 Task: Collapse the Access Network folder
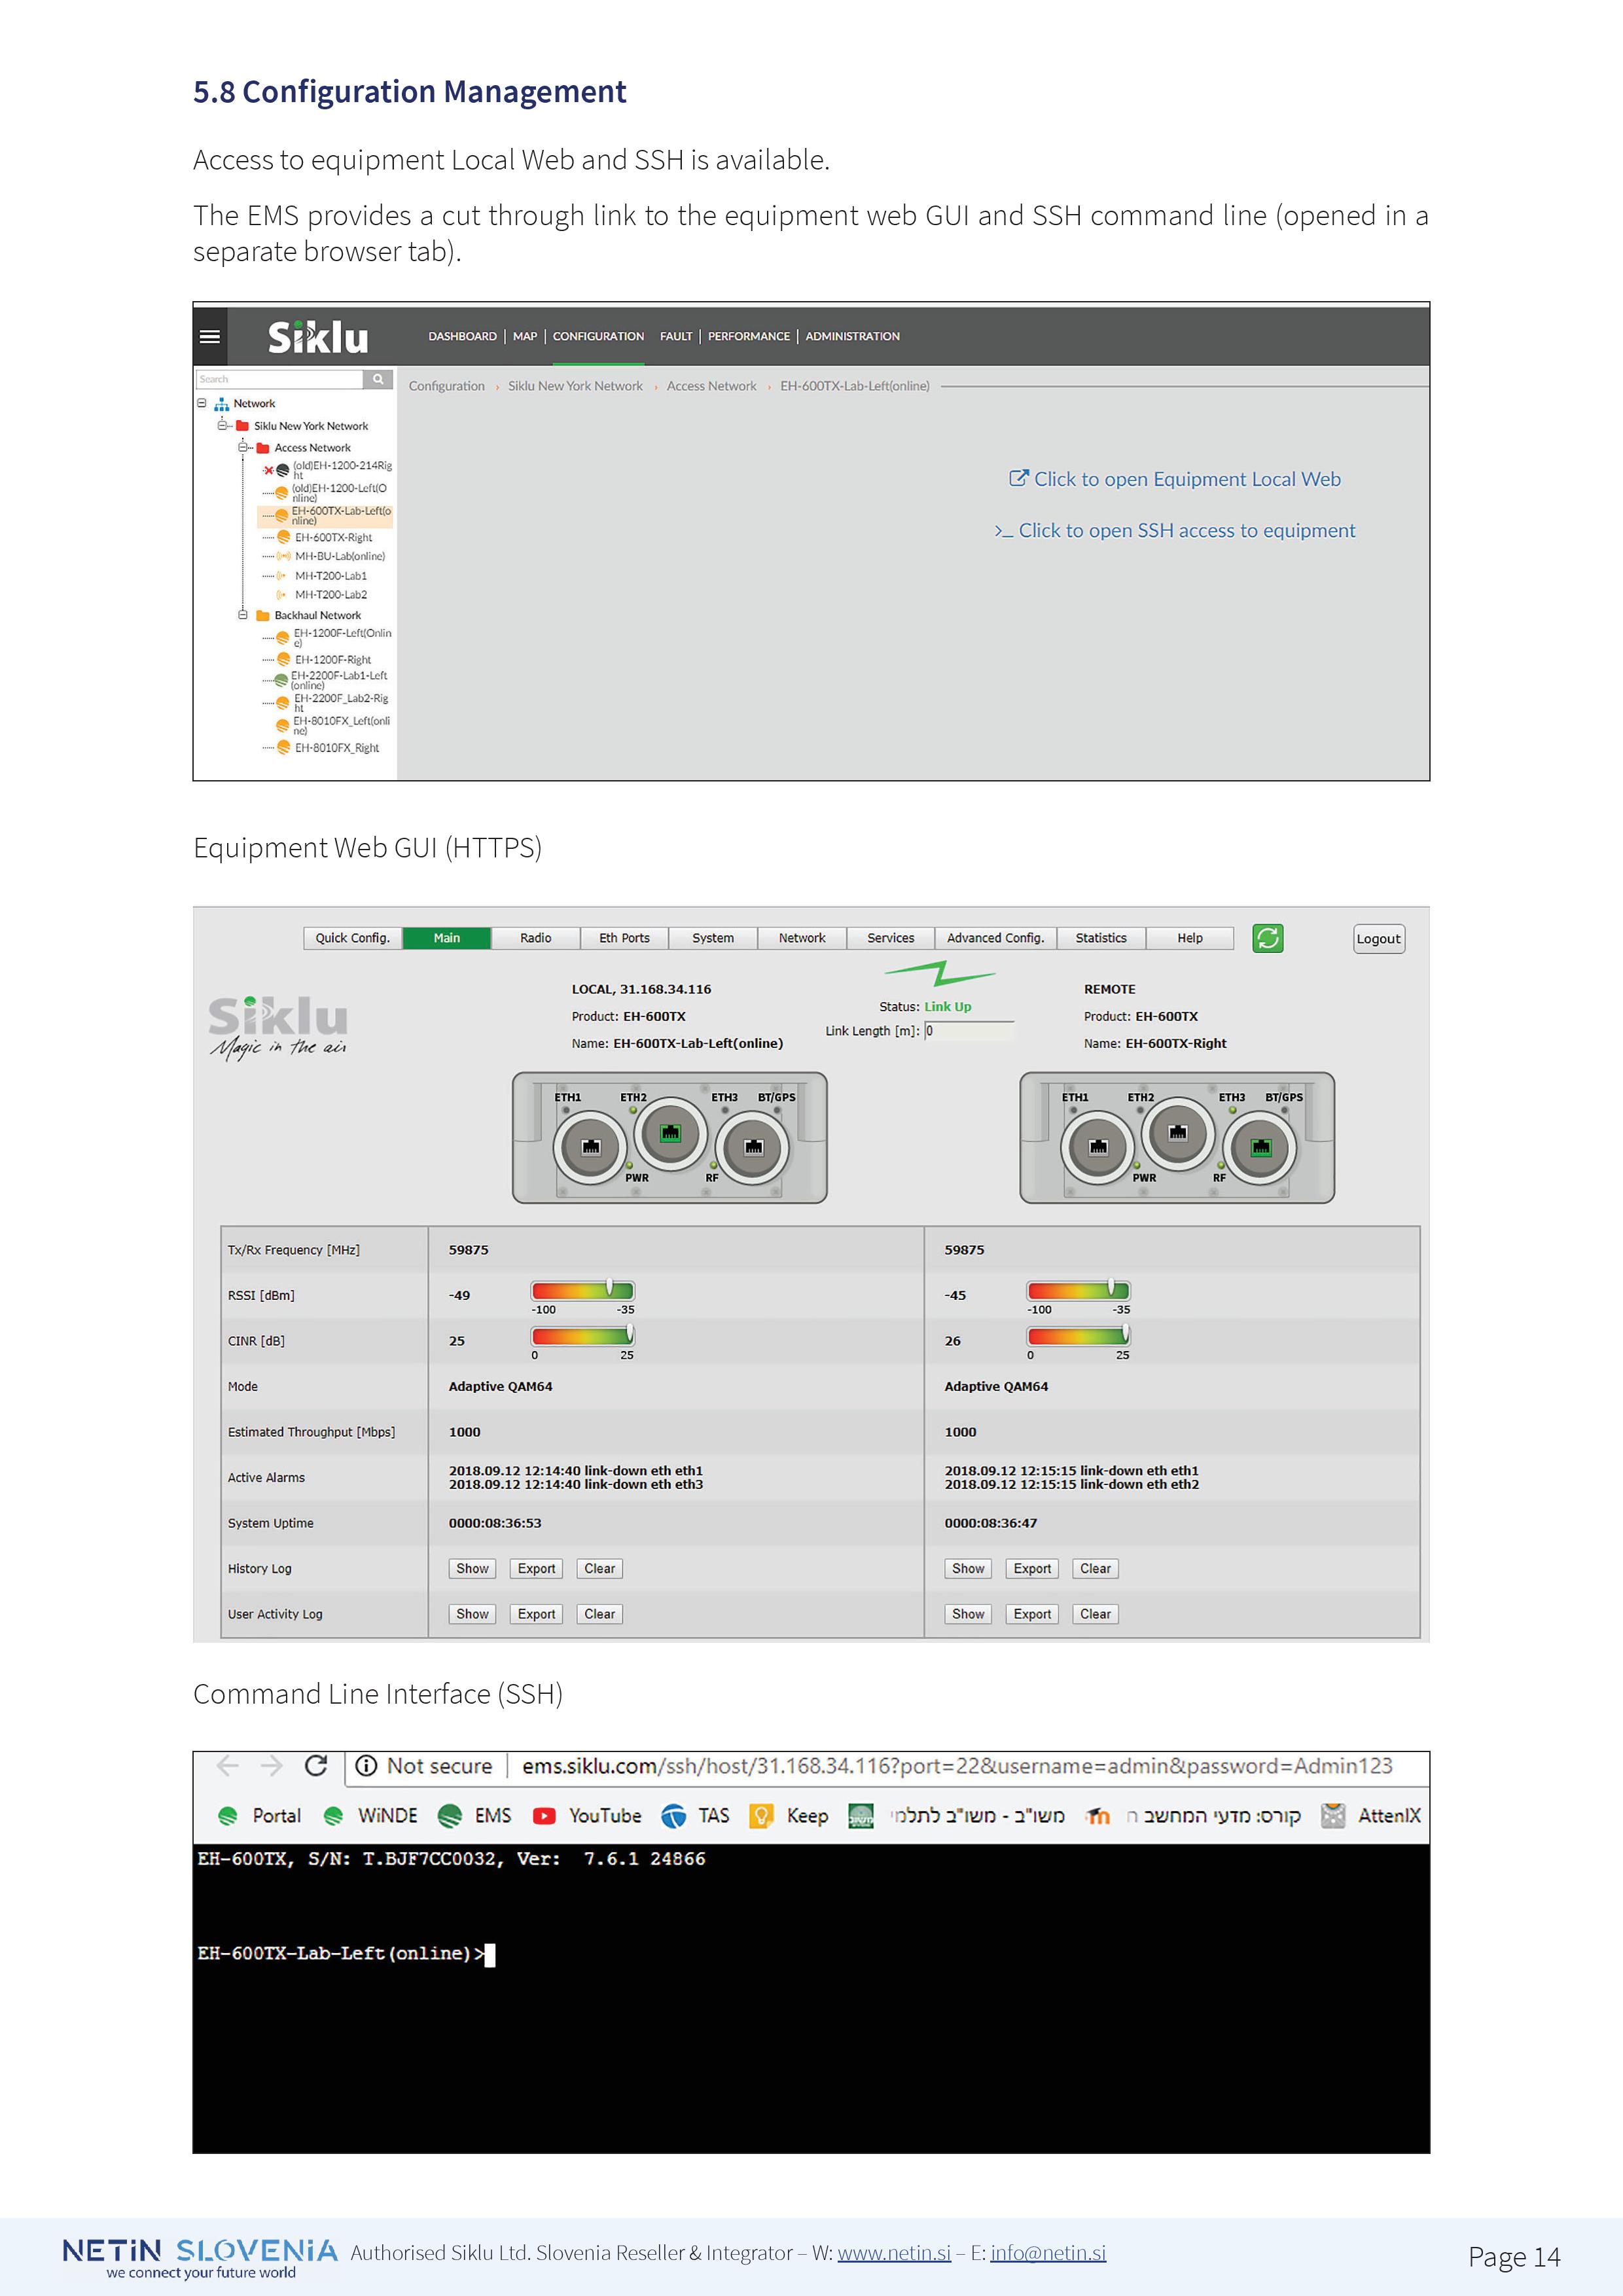coord(242,447)
